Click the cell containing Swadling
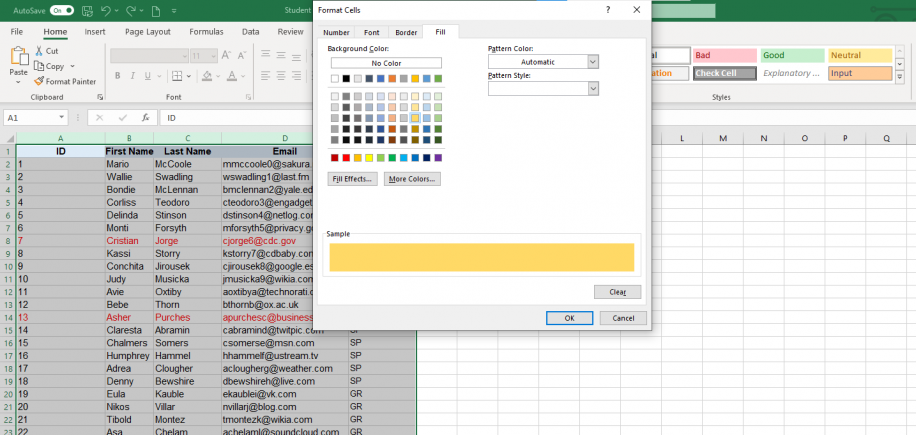The image size is (916, 435). 188,176
